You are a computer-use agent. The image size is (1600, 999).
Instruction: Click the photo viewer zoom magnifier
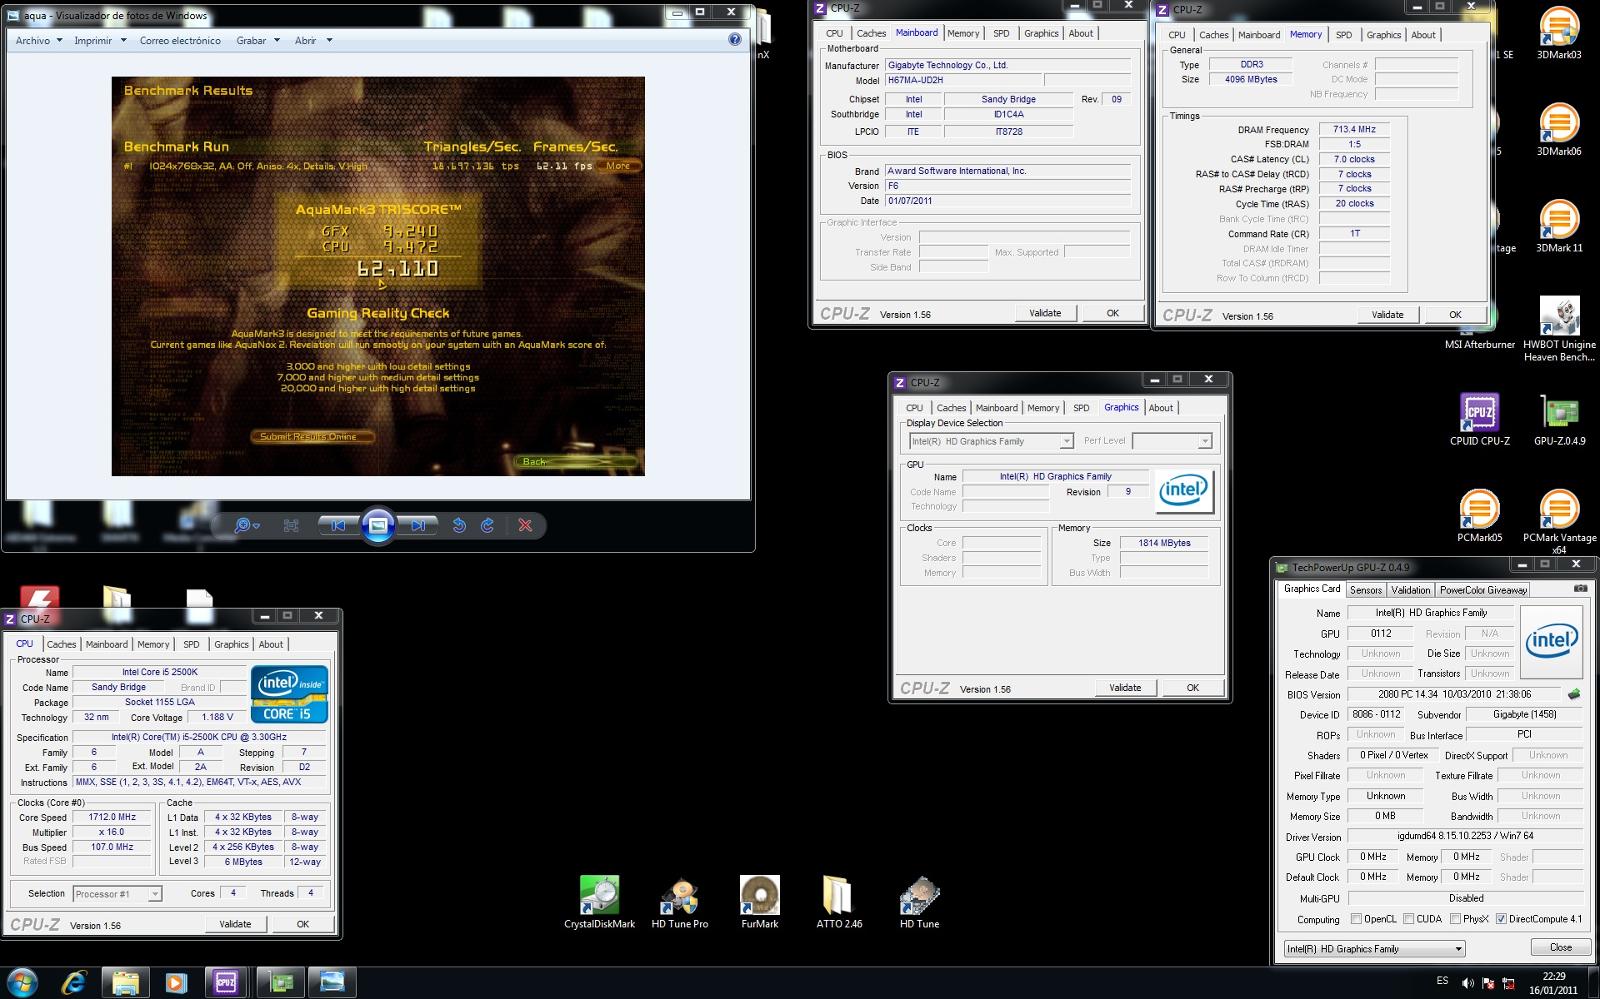click(x=245, y=525)
